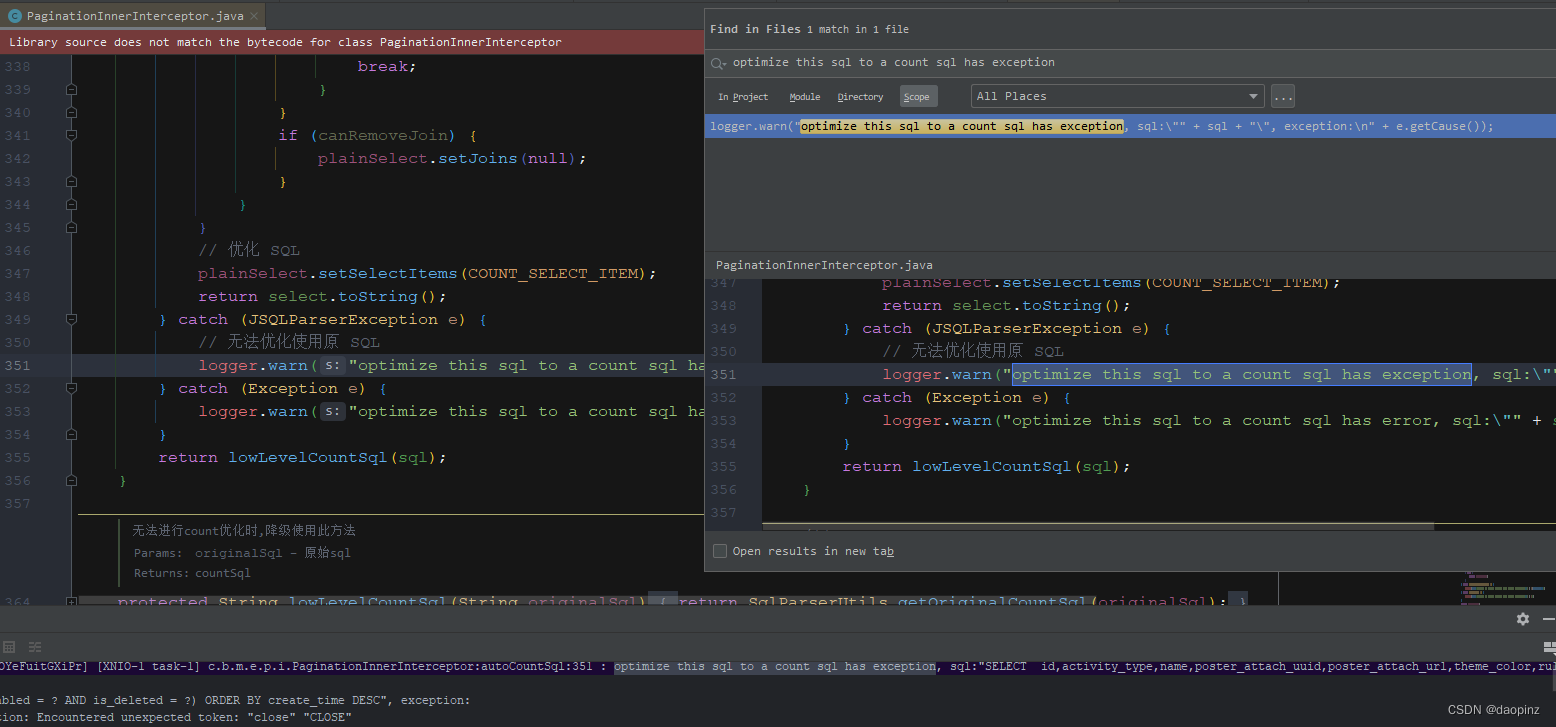Expand the folded lowLevelCountSql method at line 364
The height and width of the screenshot is (727, 1556).
(x=71, y=602)
